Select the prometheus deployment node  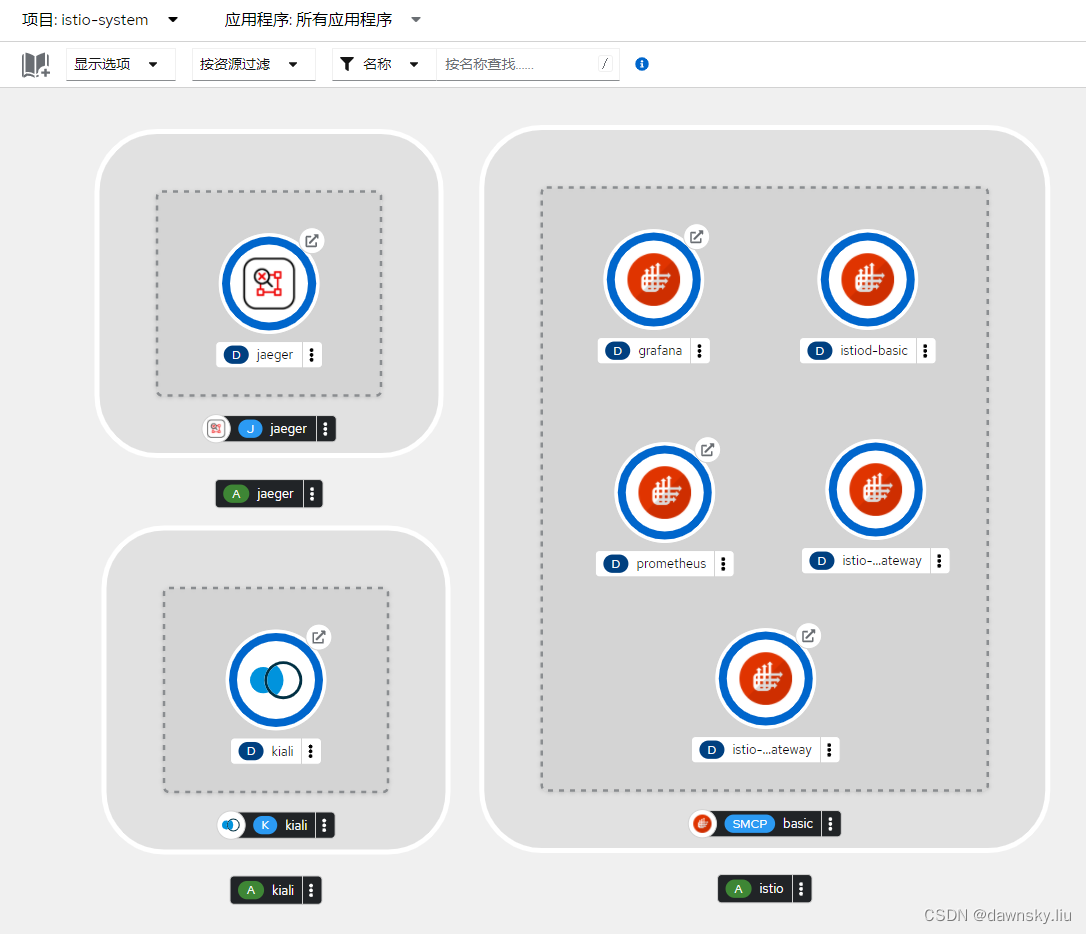click(x=665, y=492)
